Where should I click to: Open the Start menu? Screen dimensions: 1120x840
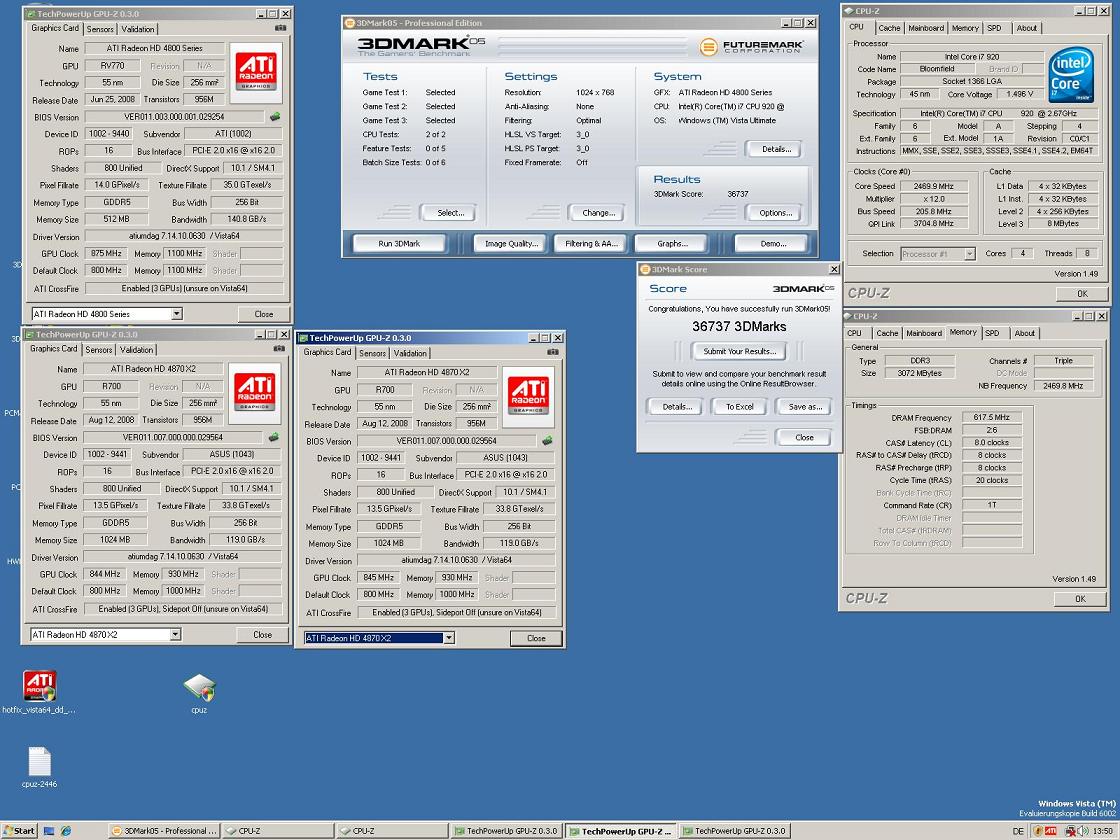point(19,831)
